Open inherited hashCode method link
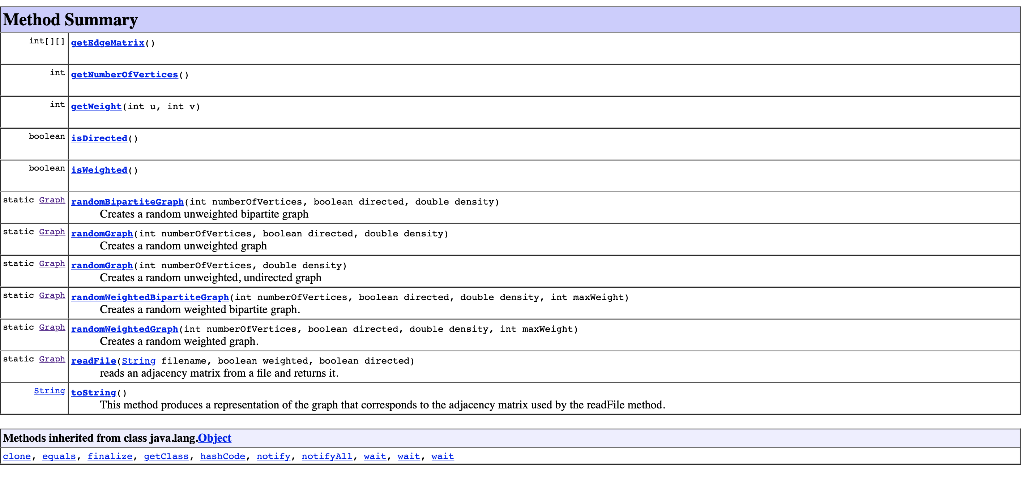The image size is (1024, 480). pos(223,456)
